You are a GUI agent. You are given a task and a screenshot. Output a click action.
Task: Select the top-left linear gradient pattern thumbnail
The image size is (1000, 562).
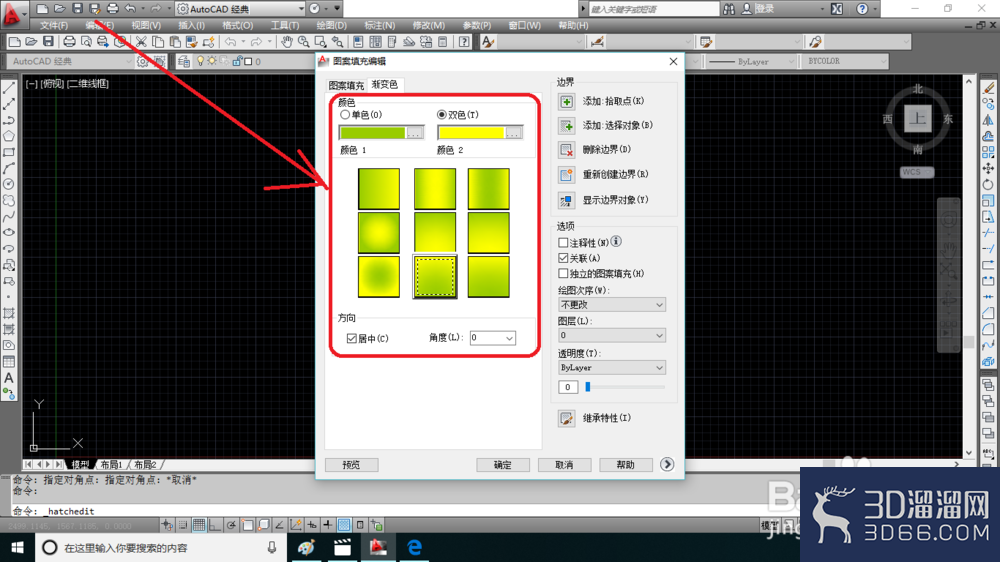[x=379, y=189]
